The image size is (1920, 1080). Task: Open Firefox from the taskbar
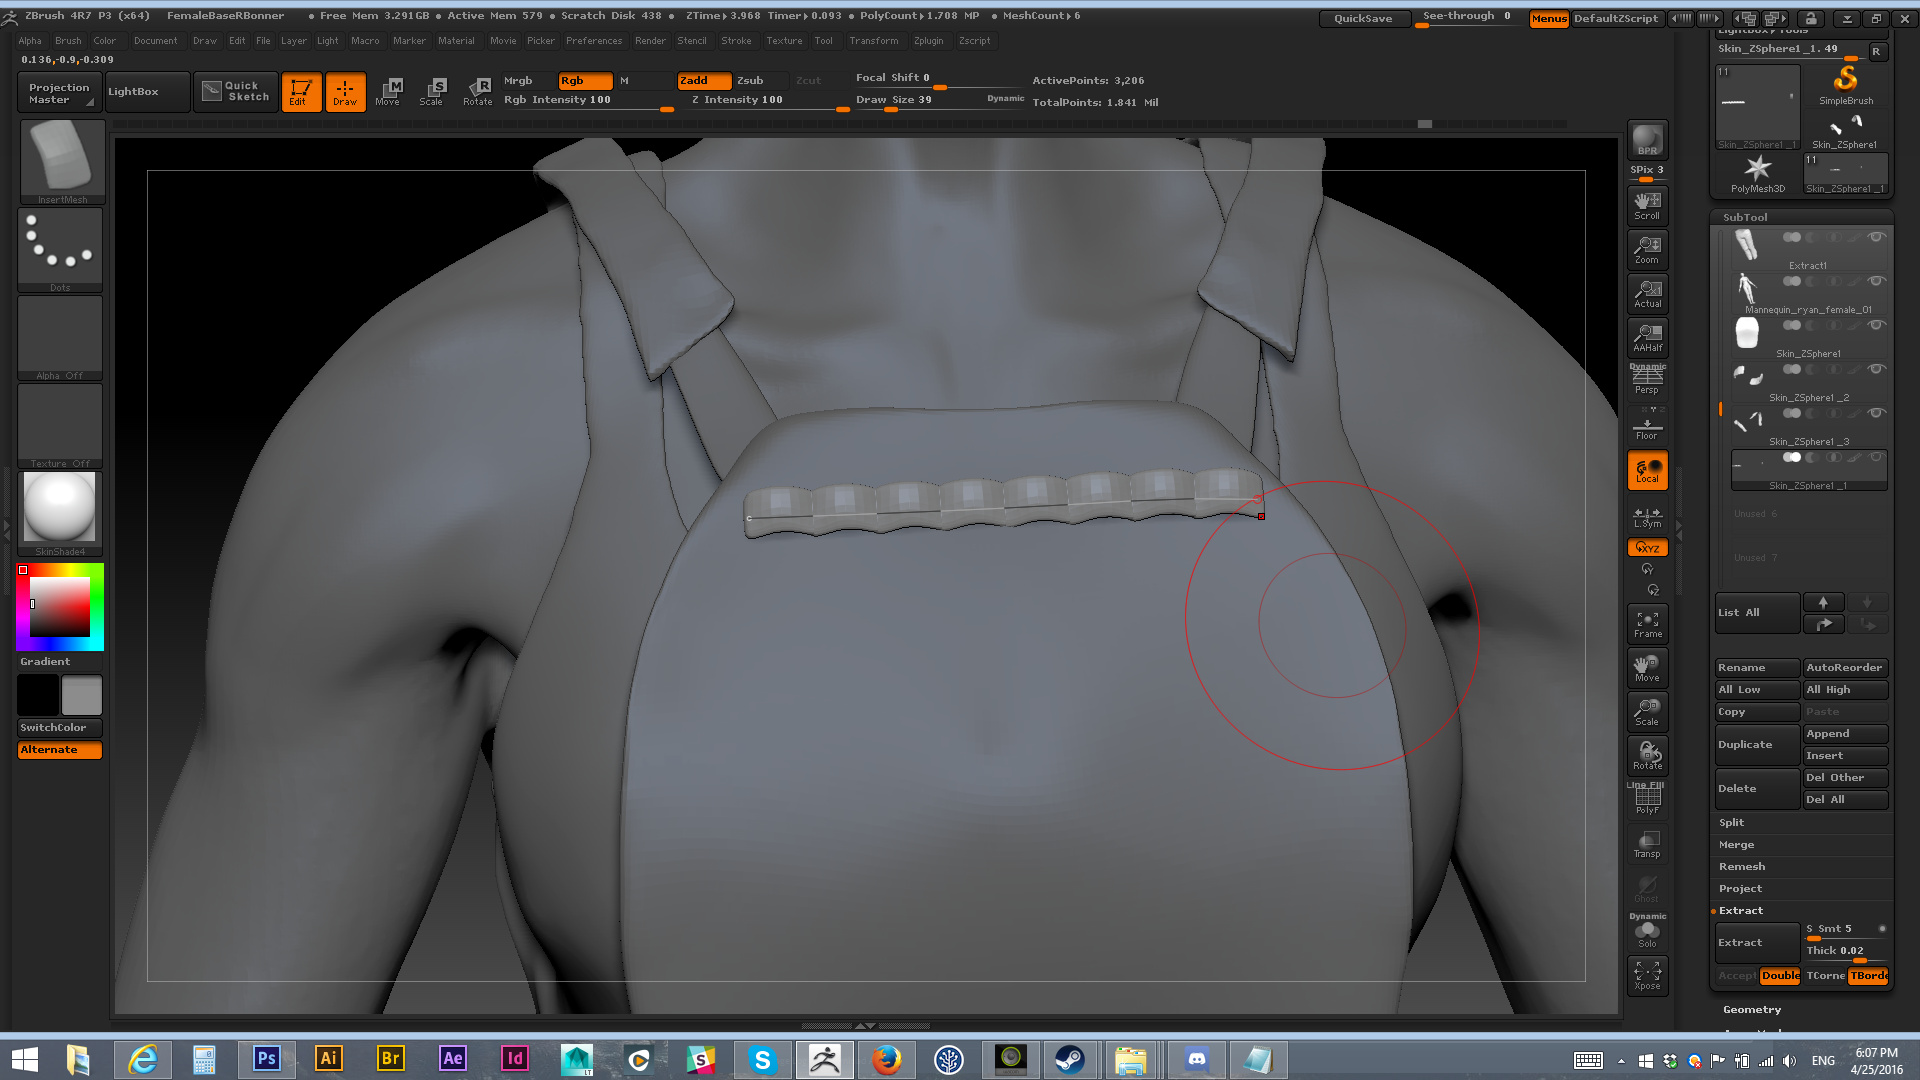pos(886,1058)
